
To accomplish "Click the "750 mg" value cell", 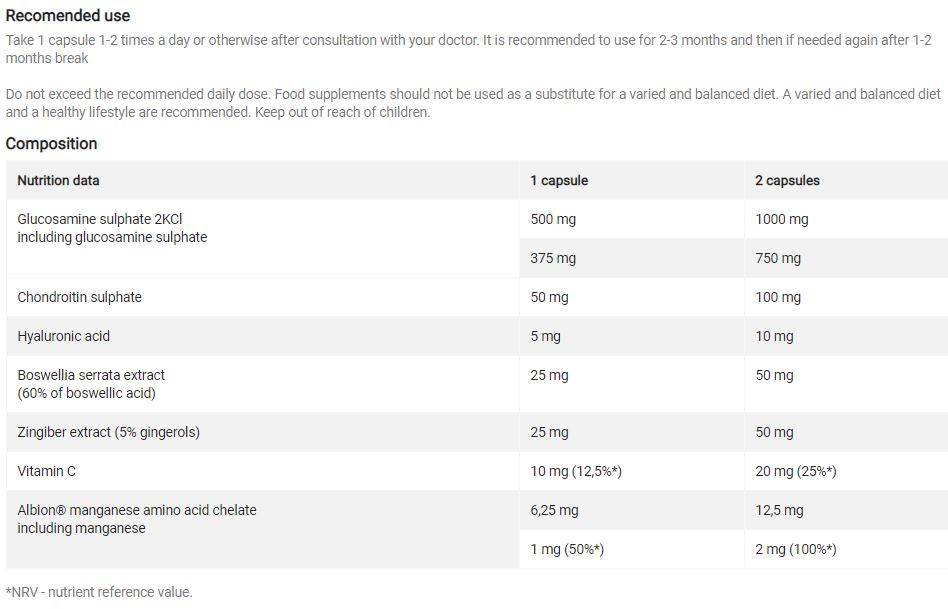I will pyautogui.click(x=778, y=258).
